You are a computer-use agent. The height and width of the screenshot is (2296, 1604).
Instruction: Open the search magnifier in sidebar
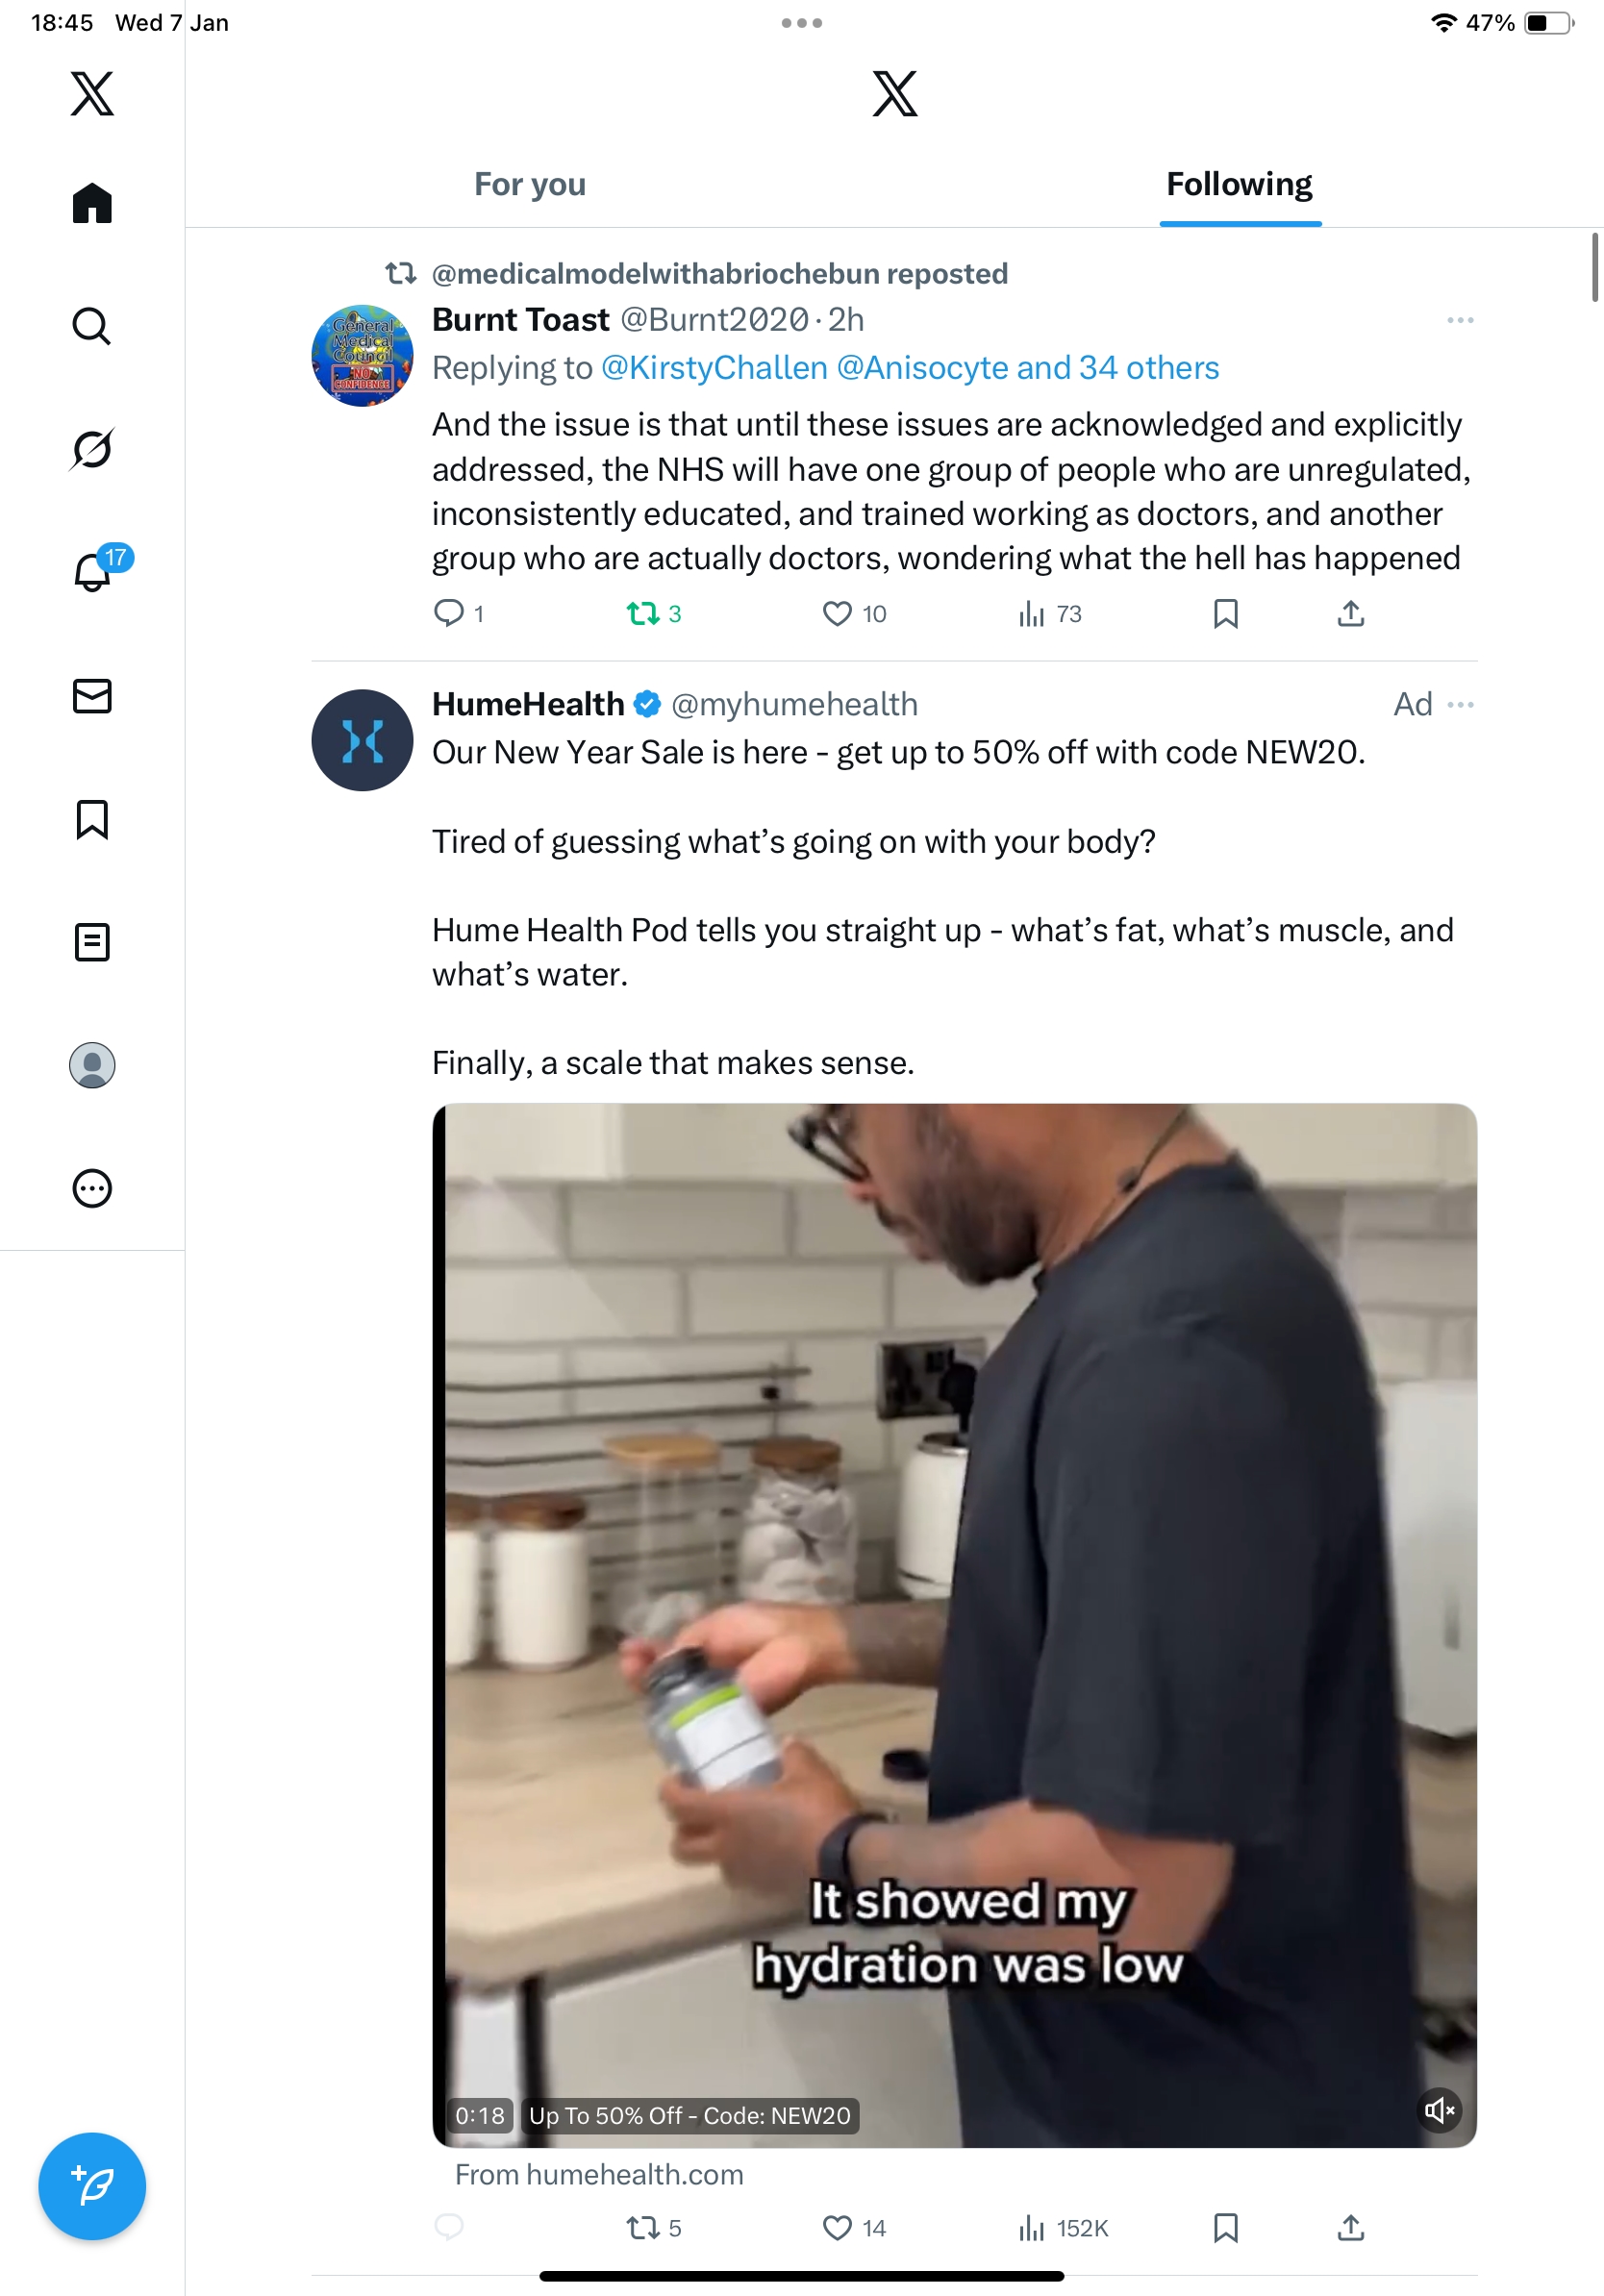[92, 326]
